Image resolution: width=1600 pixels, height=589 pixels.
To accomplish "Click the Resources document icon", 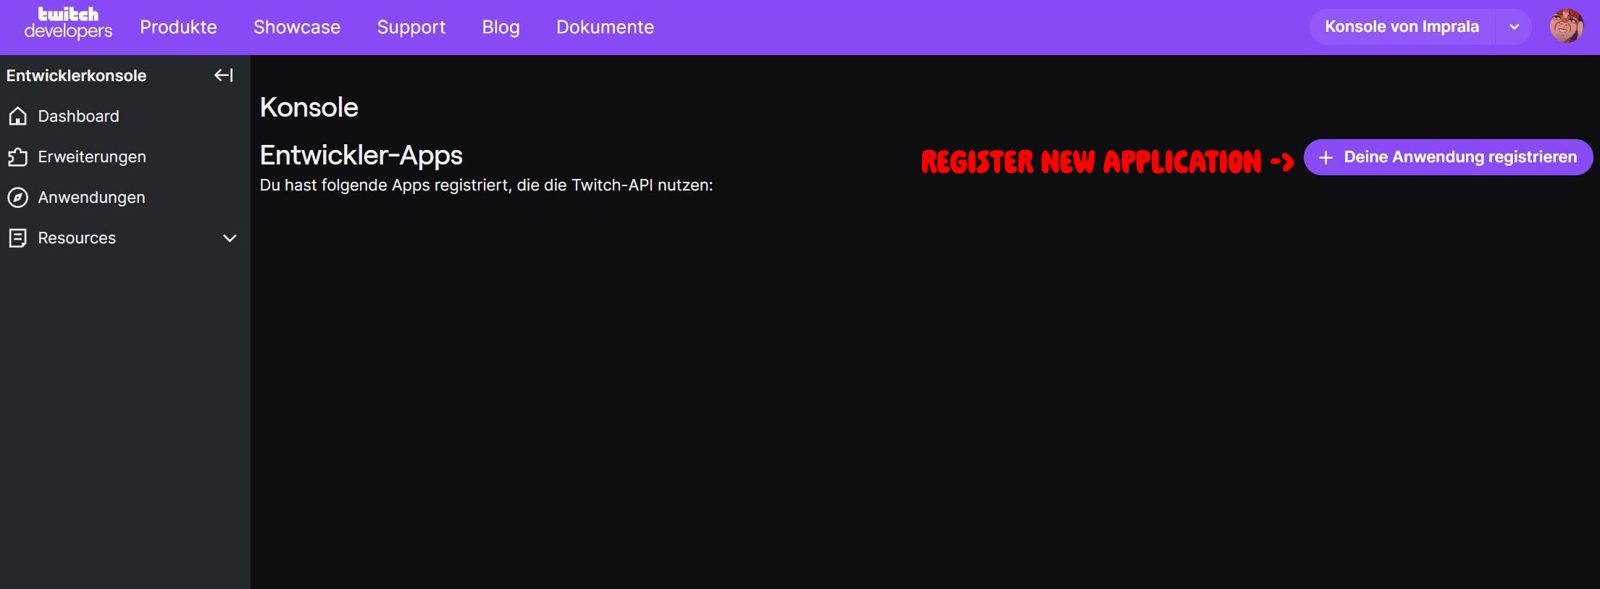I will pyautogui.click(x=18, y=238).
